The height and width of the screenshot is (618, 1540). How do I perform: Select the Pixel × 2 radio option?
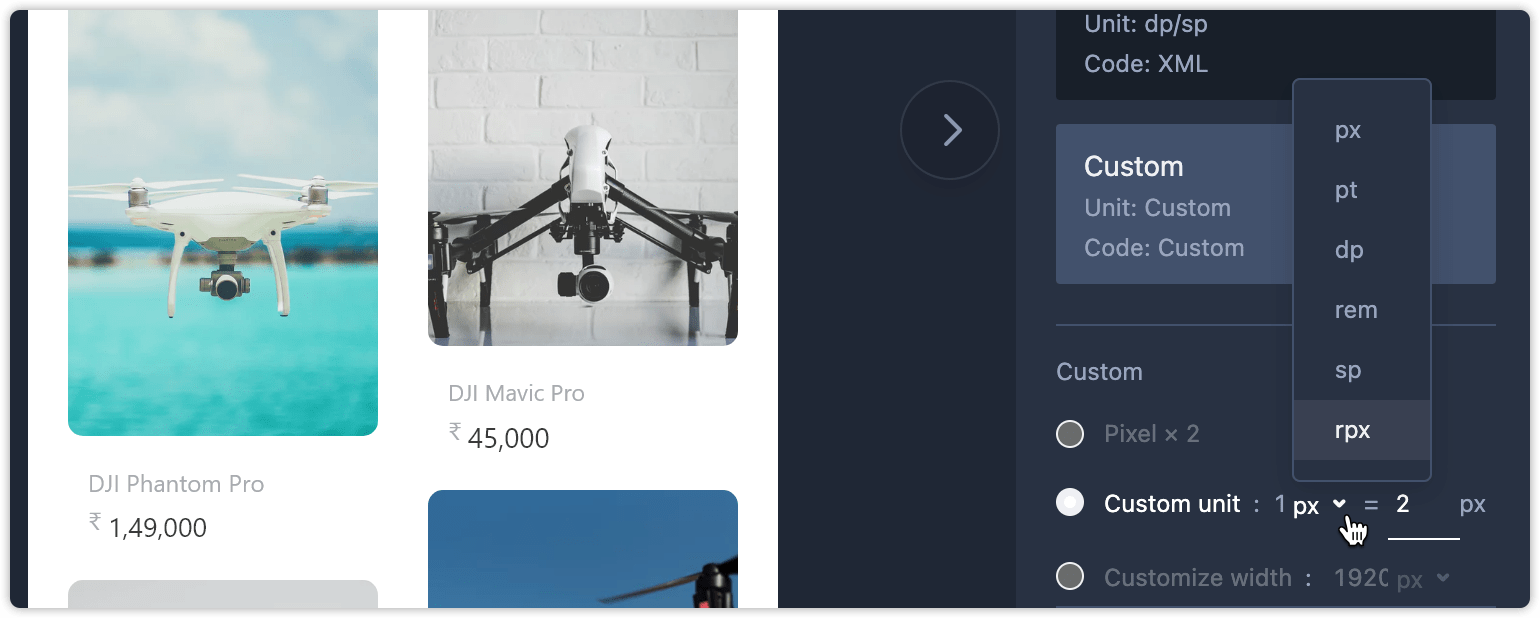click(1070, 434)
